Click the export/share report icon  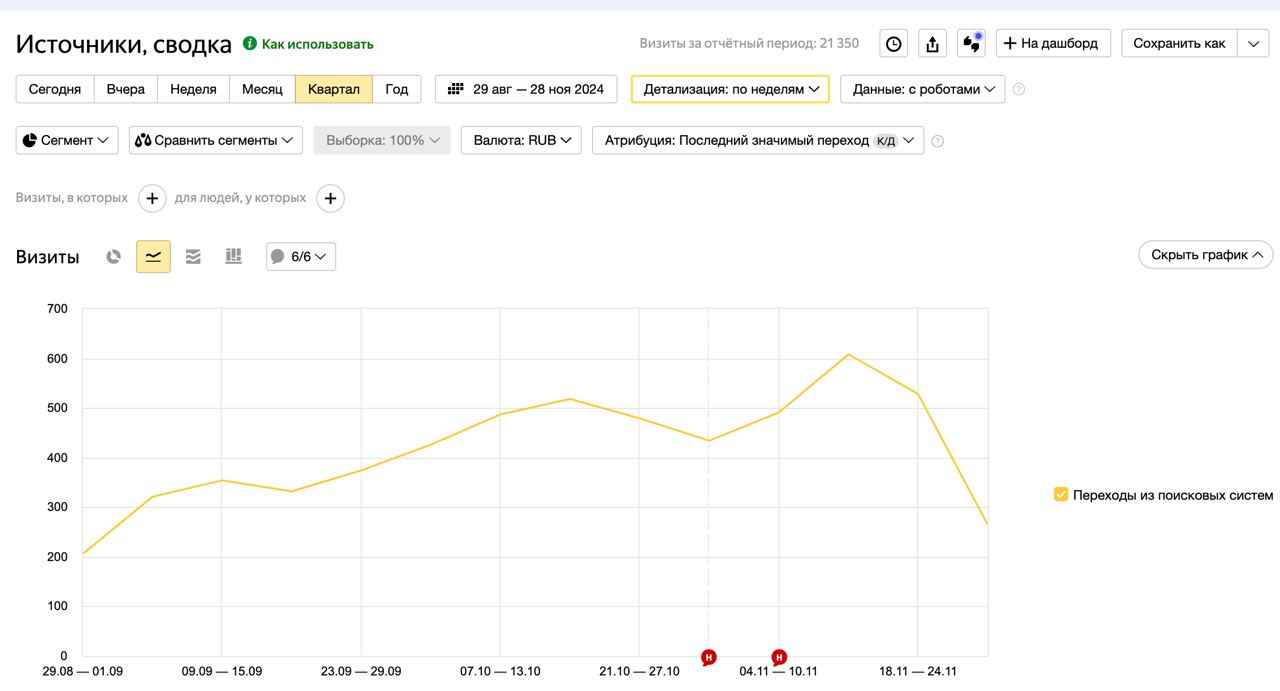932,44
